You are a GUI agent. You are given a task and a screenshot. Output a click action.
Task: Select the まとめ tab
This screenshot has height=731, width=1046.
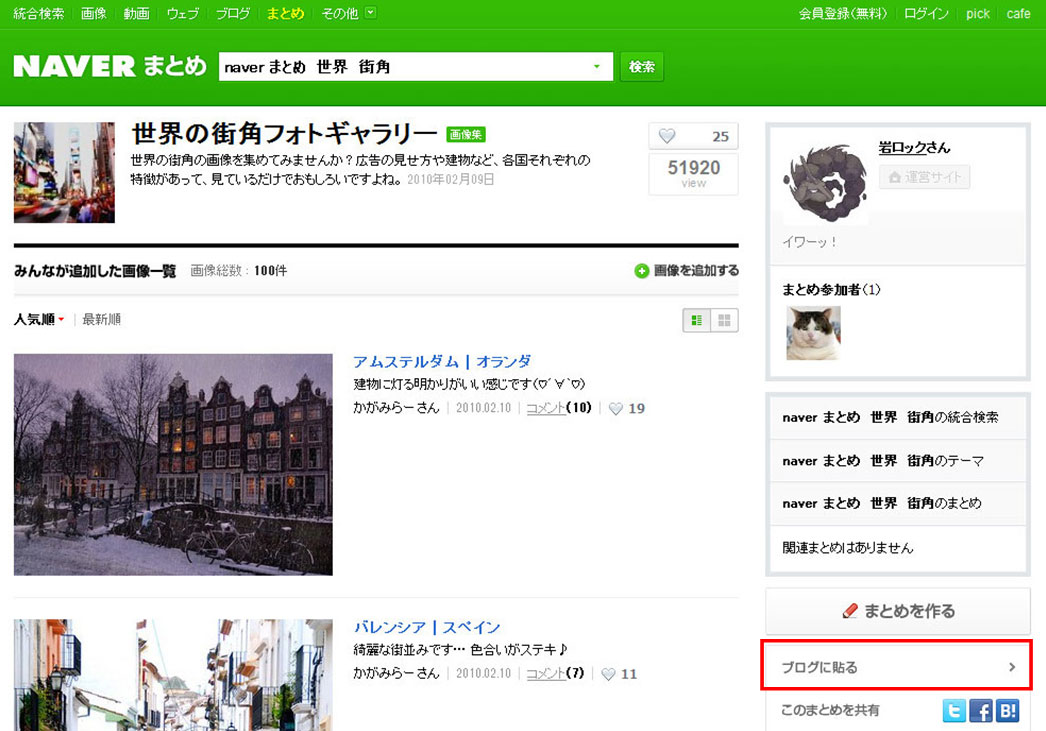286,13
